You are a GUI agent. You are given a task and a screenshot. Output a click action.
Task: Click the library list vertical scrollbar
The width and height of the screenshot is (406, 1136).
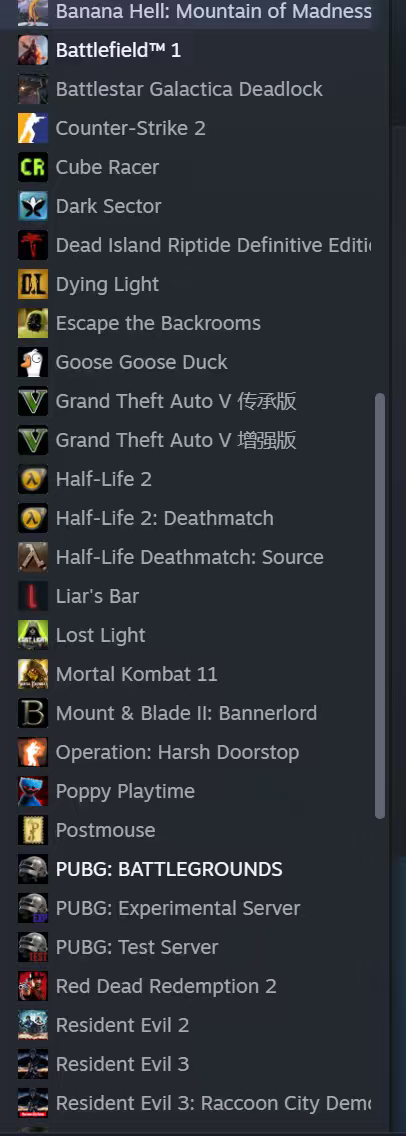click(x=380, y=606)
